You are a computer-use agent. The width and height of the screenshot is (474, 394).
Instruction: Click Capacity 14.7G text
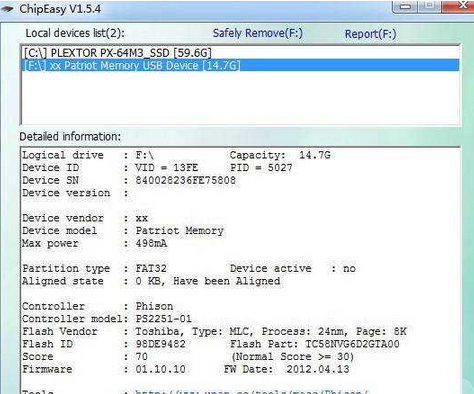pyautogui.click(x=280, y=155)
